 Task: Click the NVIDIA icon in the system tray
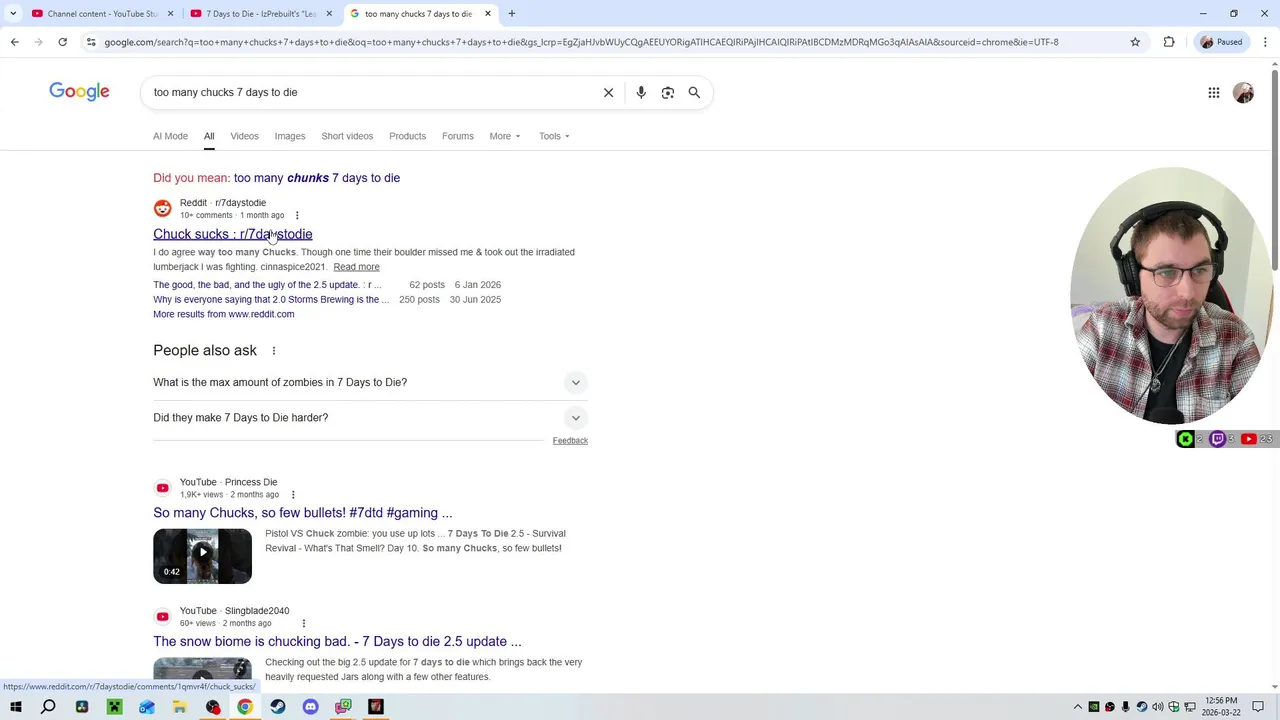[1093, 707]
